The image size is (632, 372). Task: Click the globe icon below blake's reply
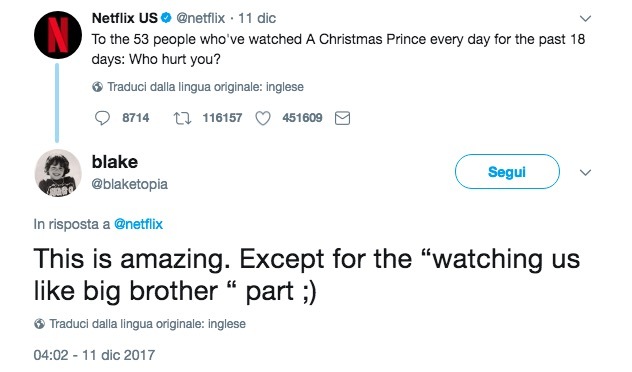click(40, 324)
